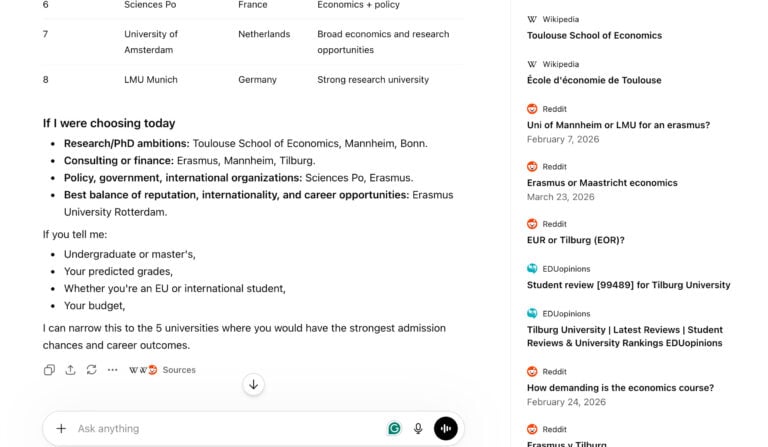Click the 'If I were choosing today' heading

tap(109, 123)
